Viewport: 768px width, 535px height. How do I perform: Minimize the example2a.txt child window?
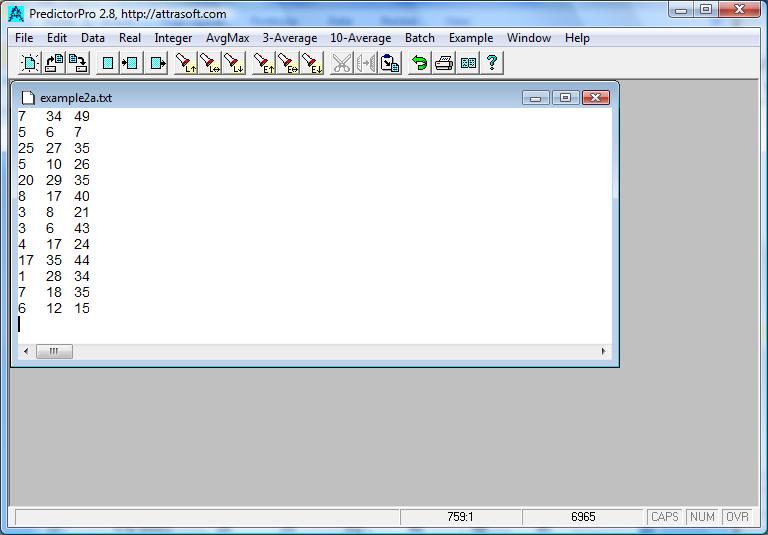pos(536,98)
